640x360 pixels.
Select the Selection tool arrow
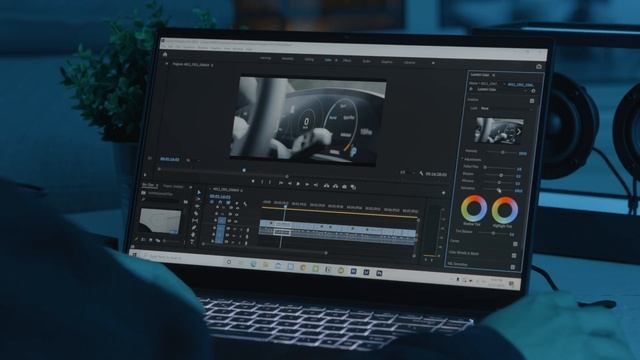[x=199, y=192]
